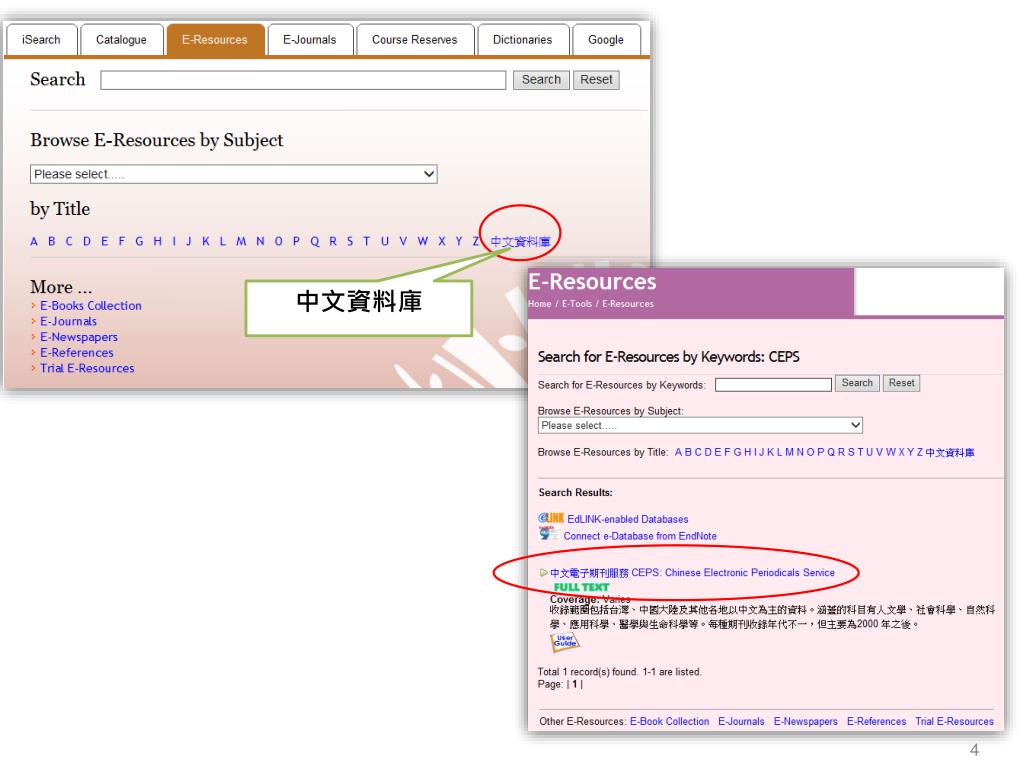Open Trial E-Resources under More
This screenshot has width=1024, height=768.
tap(87, 368)
